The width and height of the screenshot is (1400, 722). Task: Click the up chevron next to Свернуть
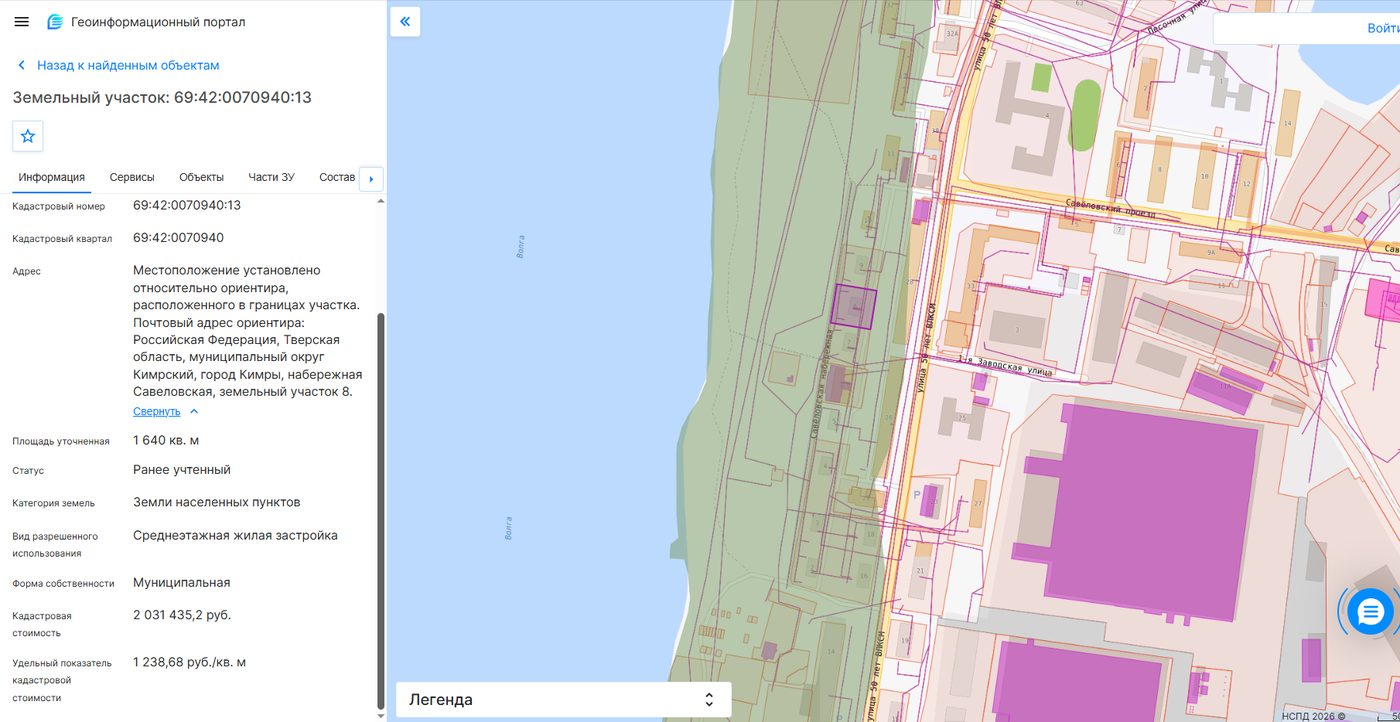point(194,411)
